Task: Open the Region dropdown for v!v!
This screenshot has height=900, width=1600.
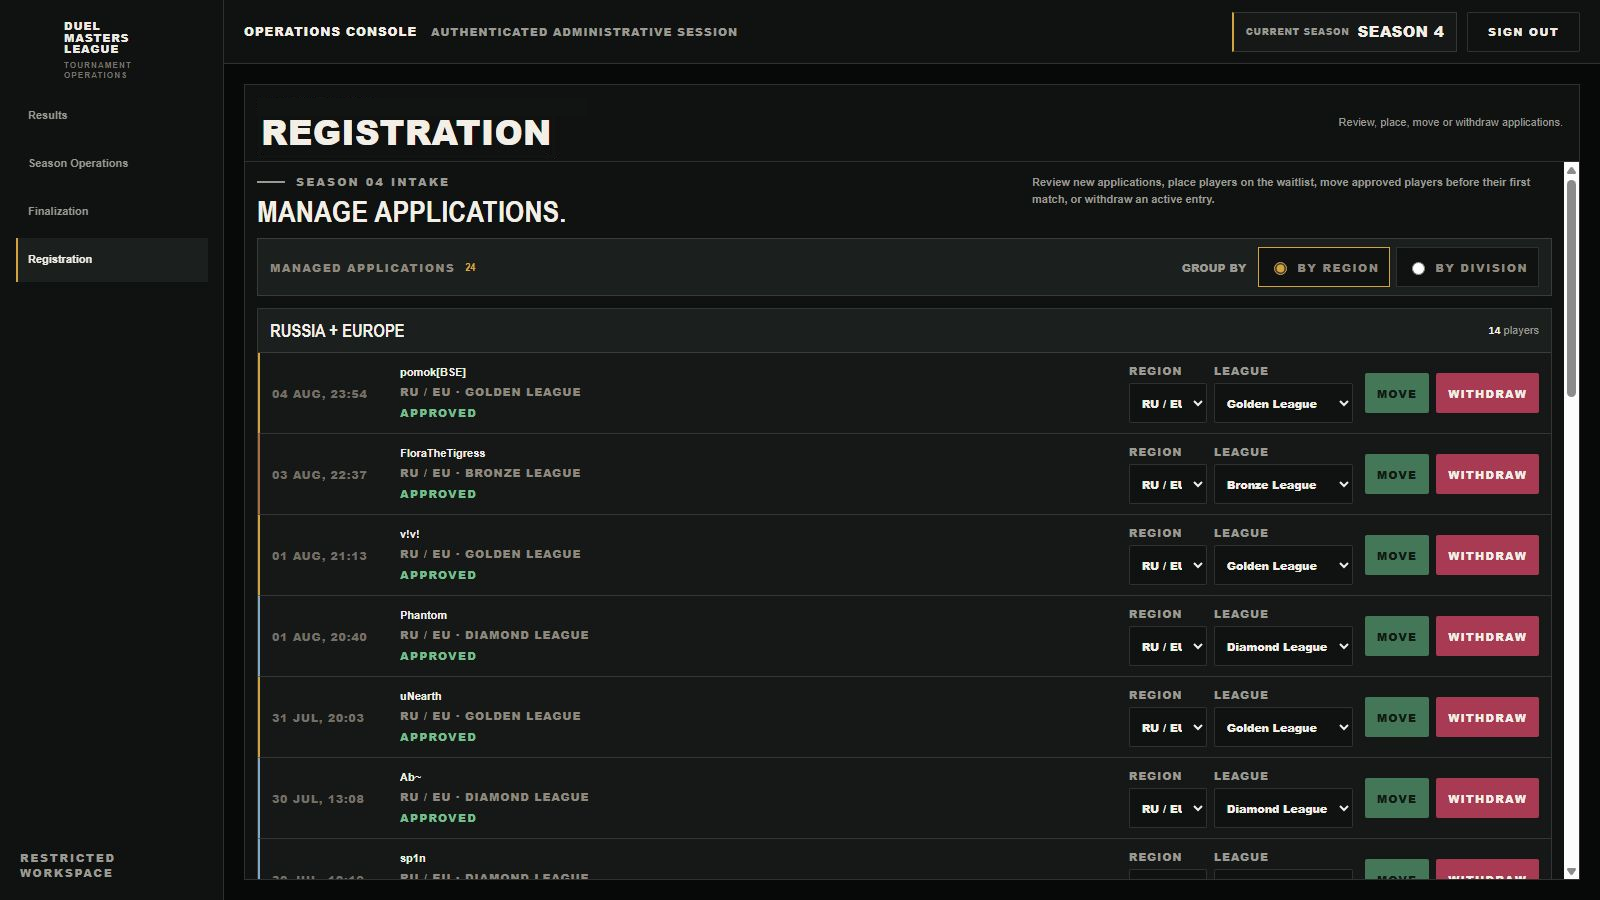Action: point(1167,566)
